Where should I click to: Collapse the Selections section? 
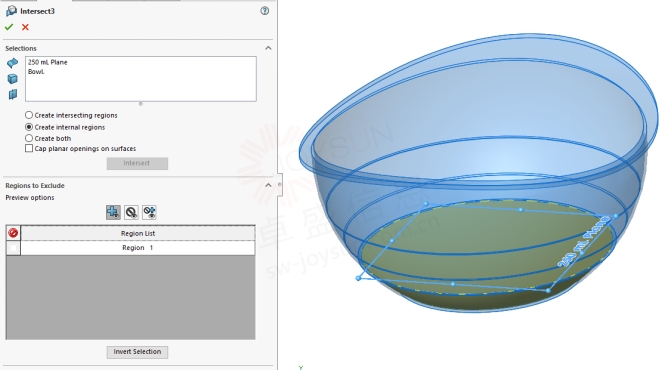pos(268,48)
